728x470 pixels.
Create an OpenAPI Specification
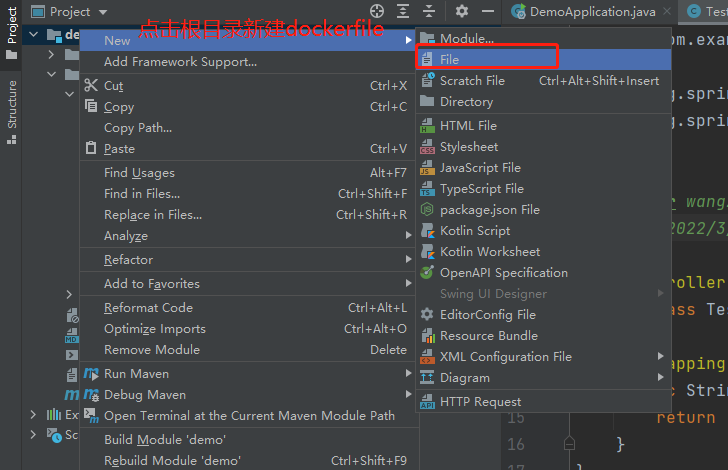click(543, 273)
